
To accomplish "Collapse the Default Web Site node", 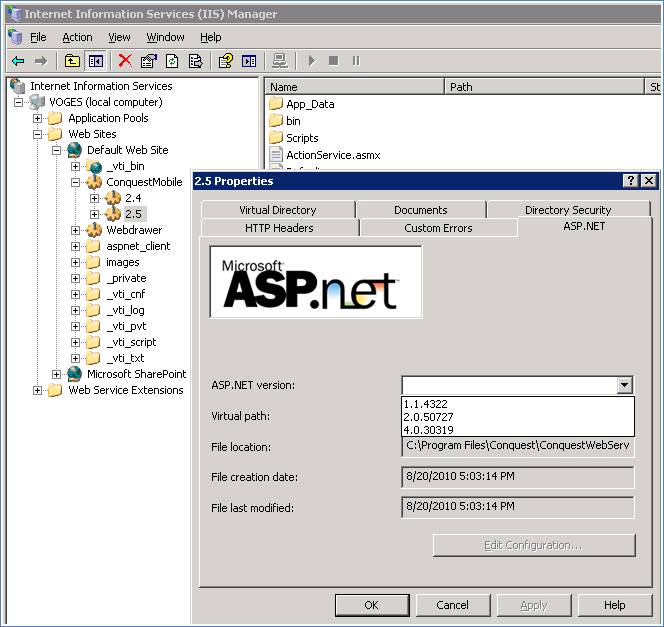I will 56,150.
